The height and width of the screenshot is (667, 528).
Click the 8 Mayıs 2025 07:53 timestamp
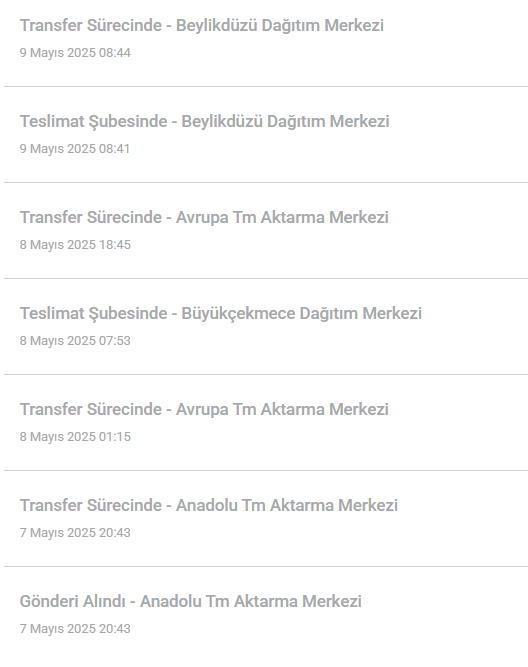(75, 341)
